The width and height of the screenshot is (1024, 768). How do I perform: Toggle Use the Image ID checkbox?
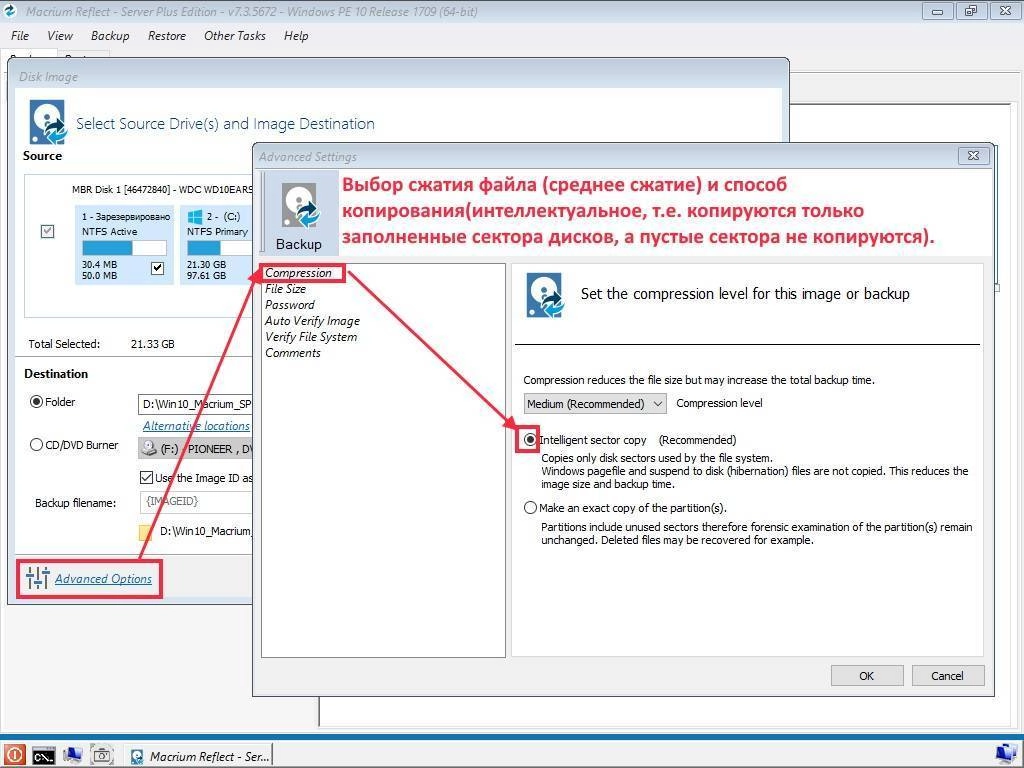146,477
